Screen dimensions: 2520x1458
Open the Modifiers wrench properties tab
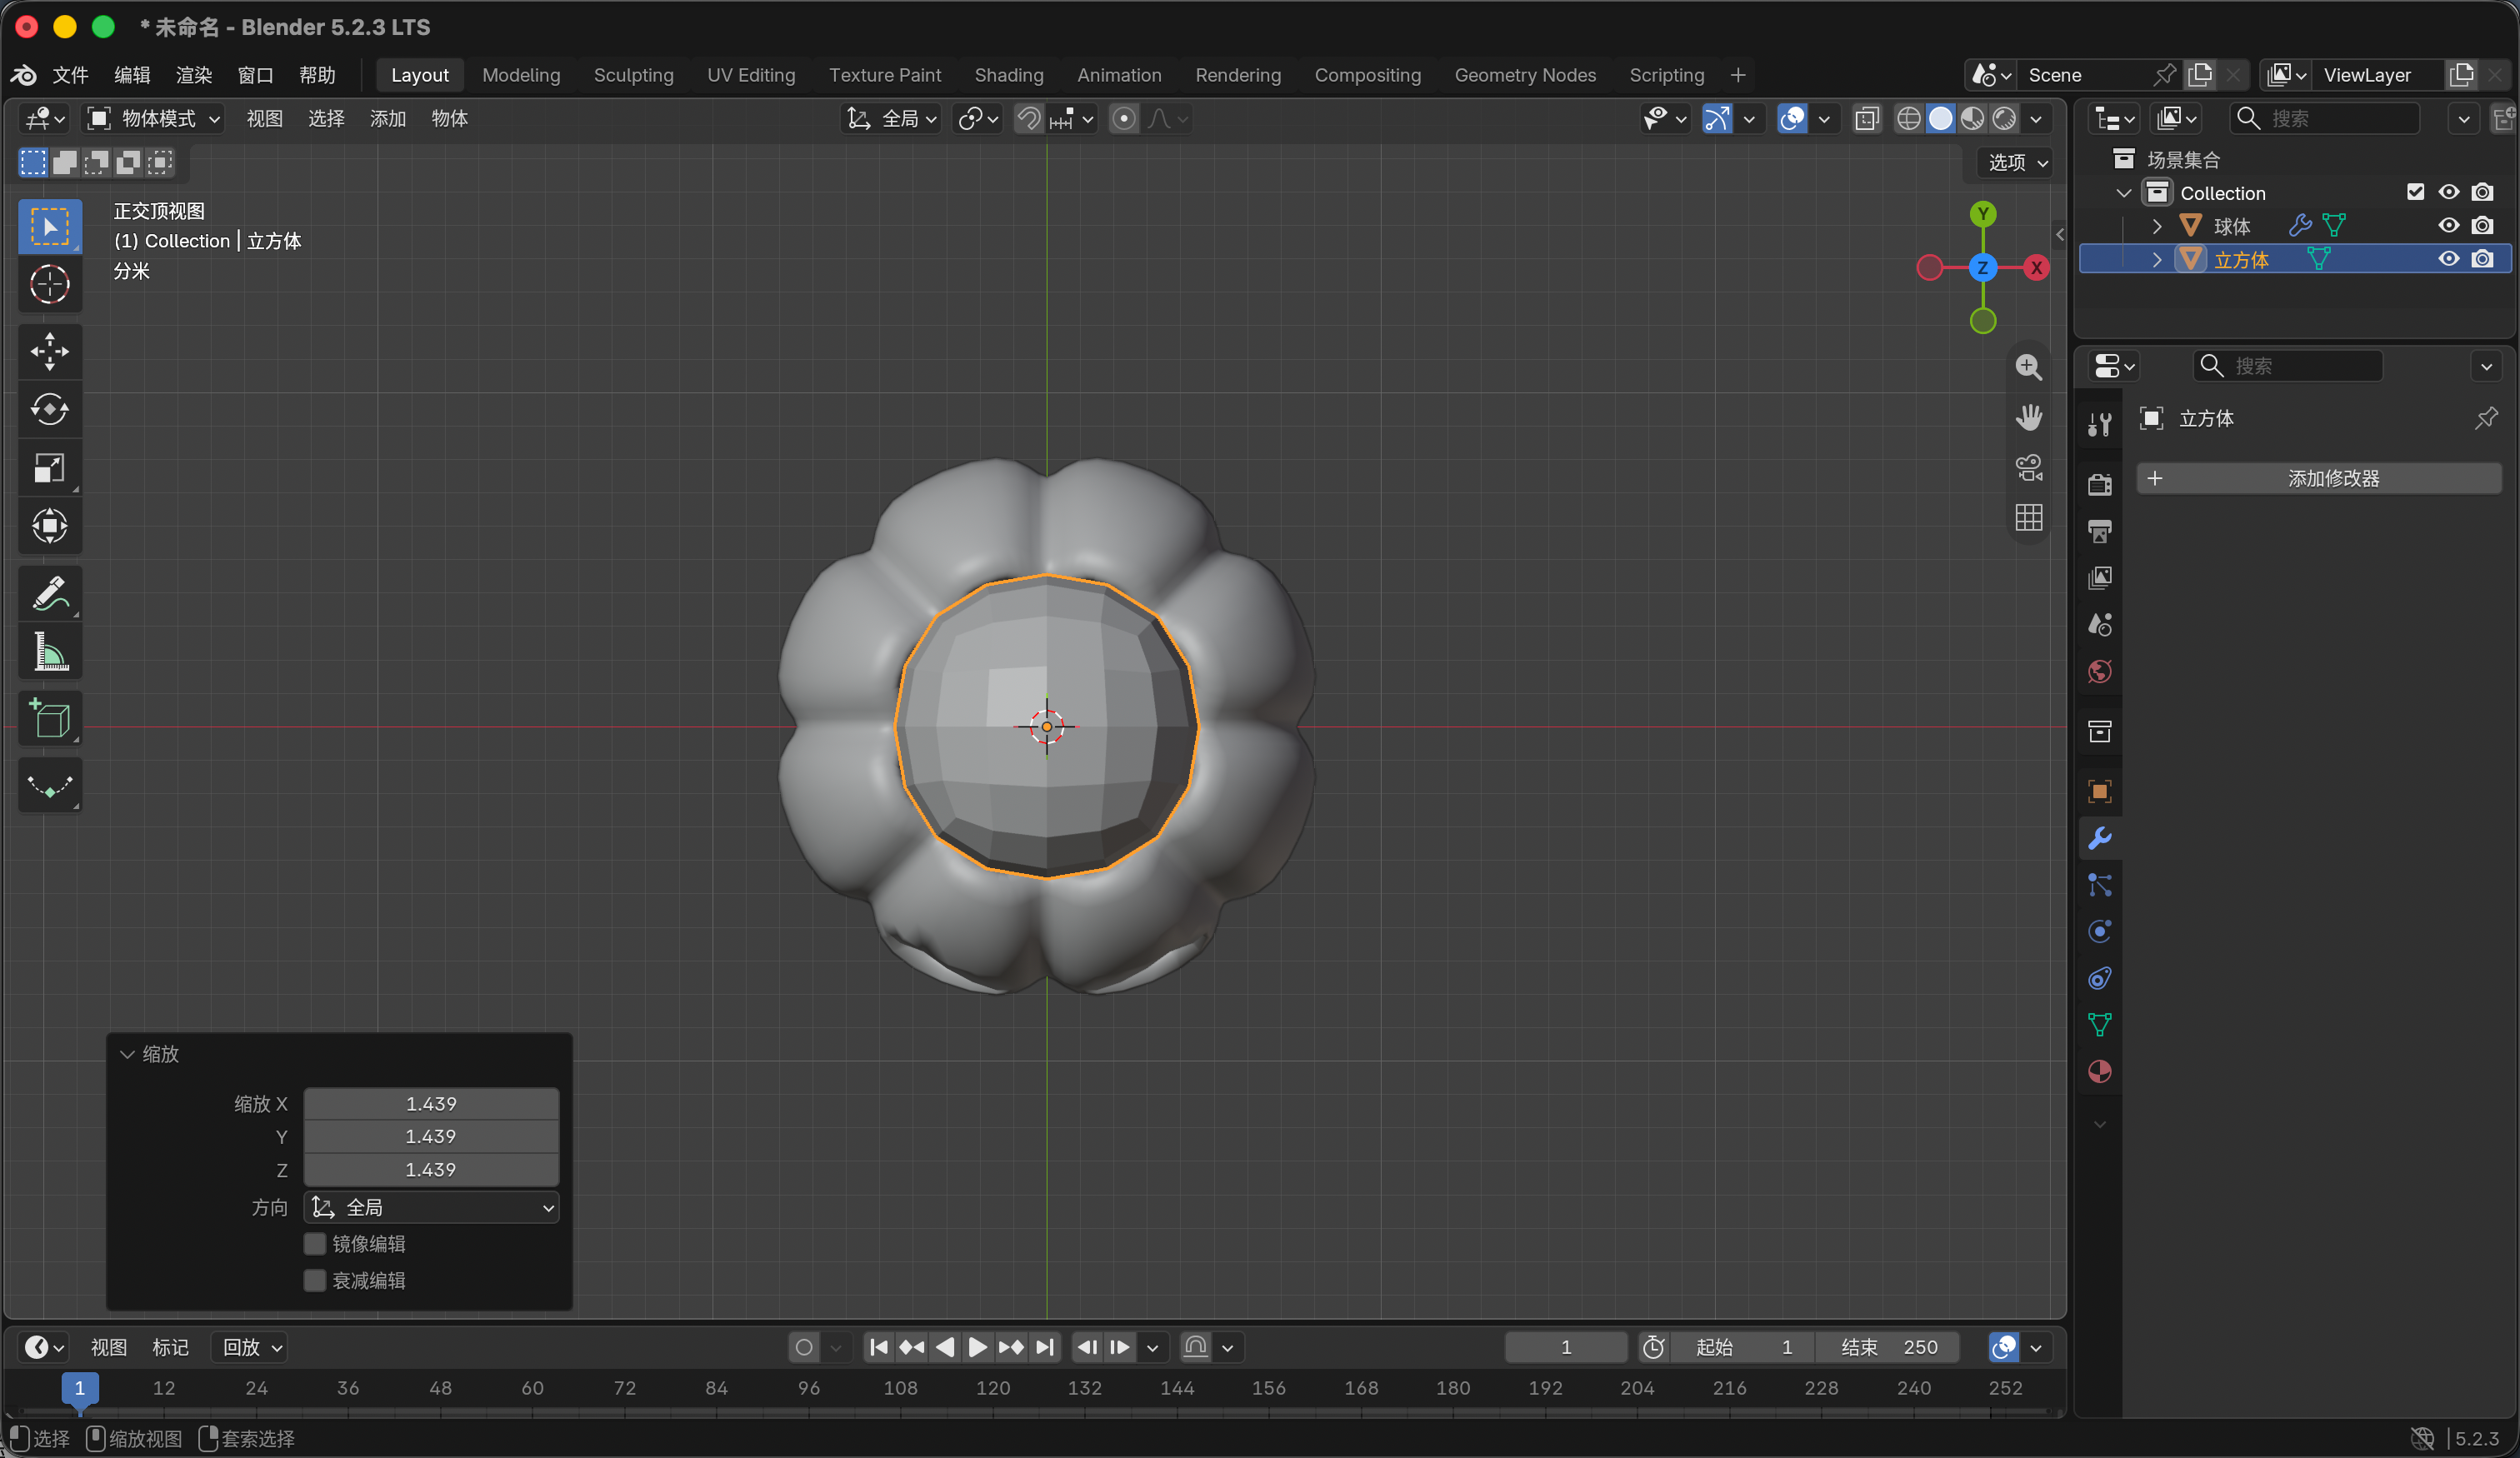click(2100, 839)
